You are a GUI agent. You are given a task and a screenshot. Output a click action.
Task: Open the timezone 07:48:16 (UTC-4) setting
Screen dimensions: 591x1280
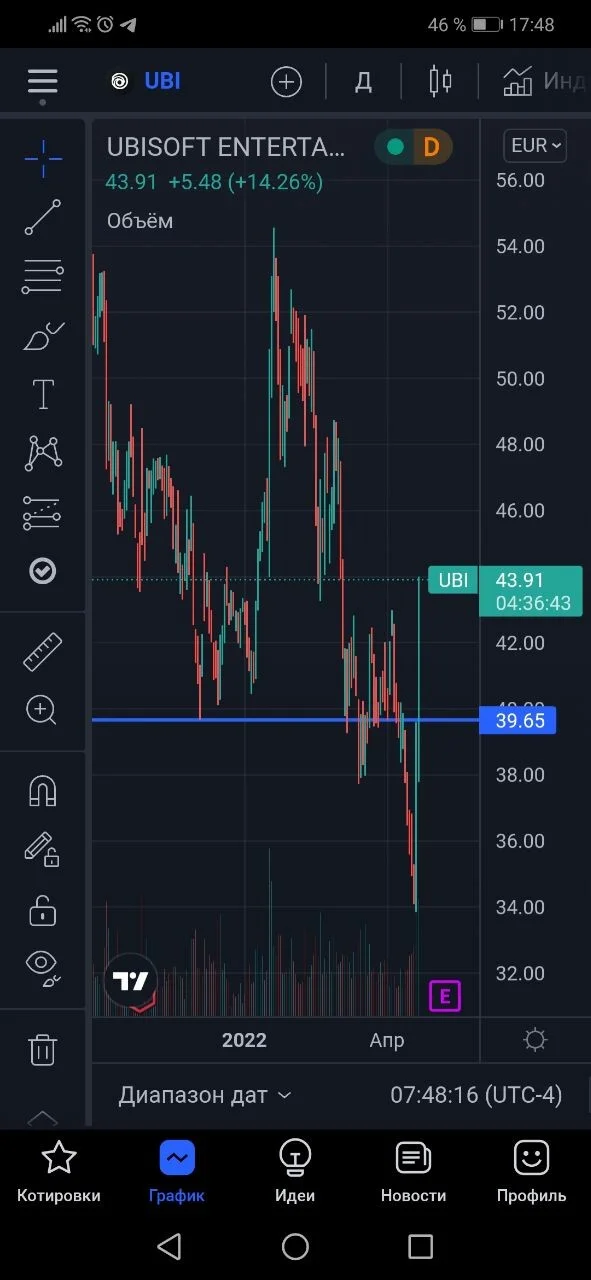[x=476, y=1095]
